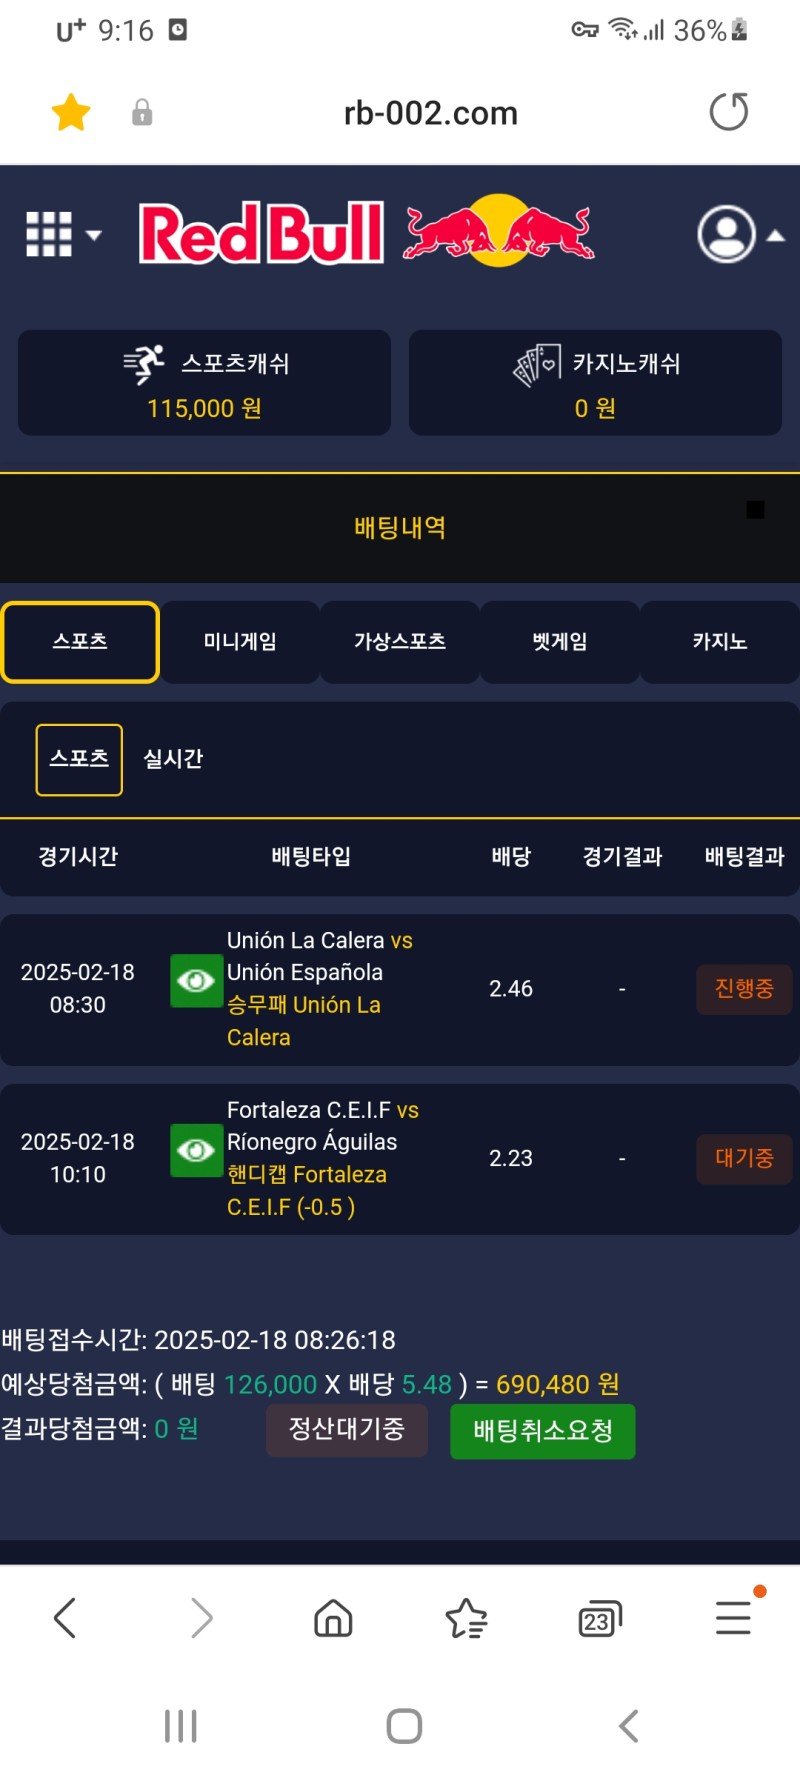Switch to the 가상스포츠 tab

click(400, 642)
